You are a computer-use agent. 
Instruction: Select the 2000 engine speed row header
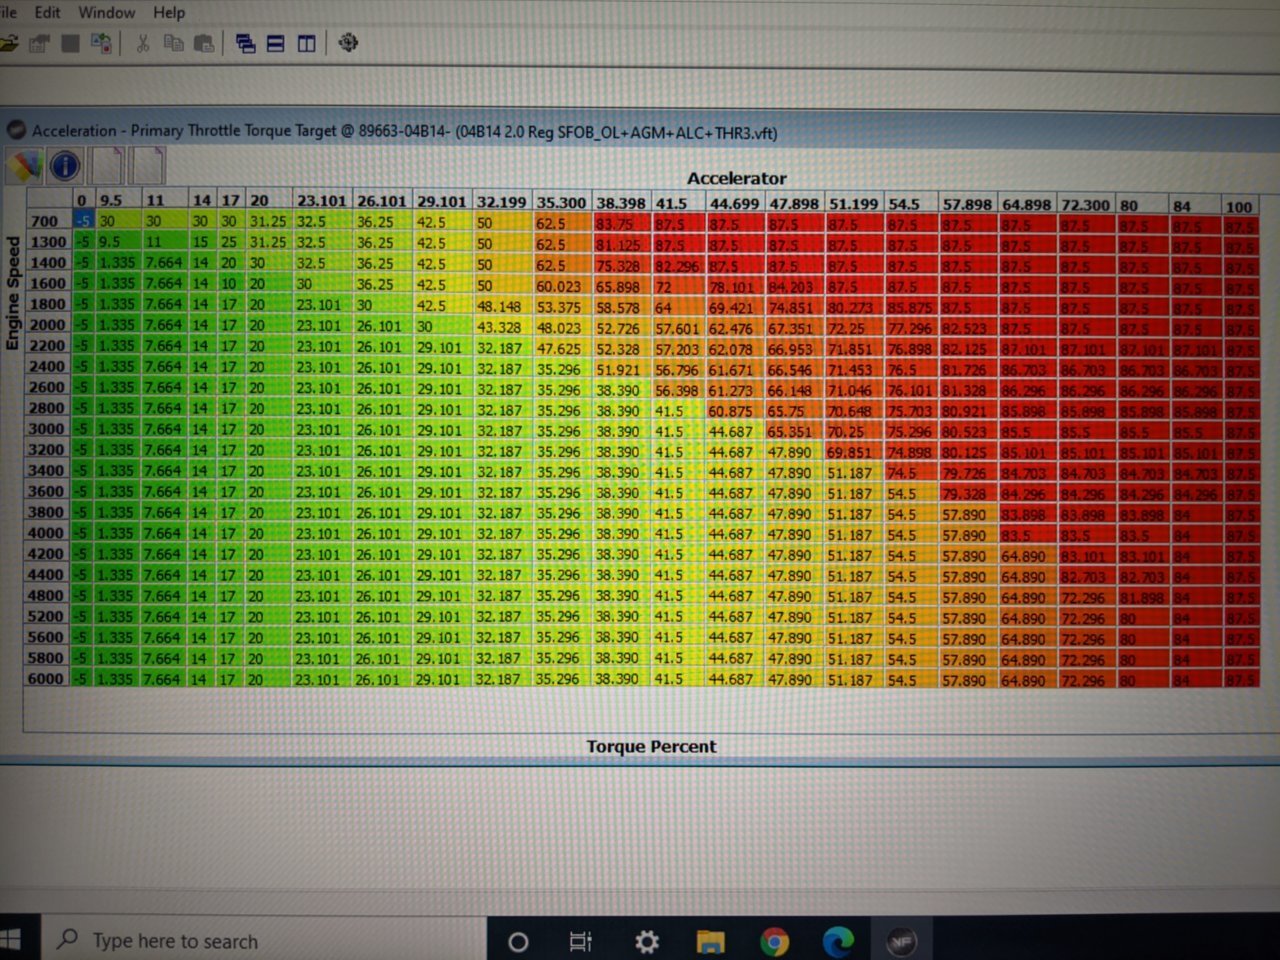point(48,325)
